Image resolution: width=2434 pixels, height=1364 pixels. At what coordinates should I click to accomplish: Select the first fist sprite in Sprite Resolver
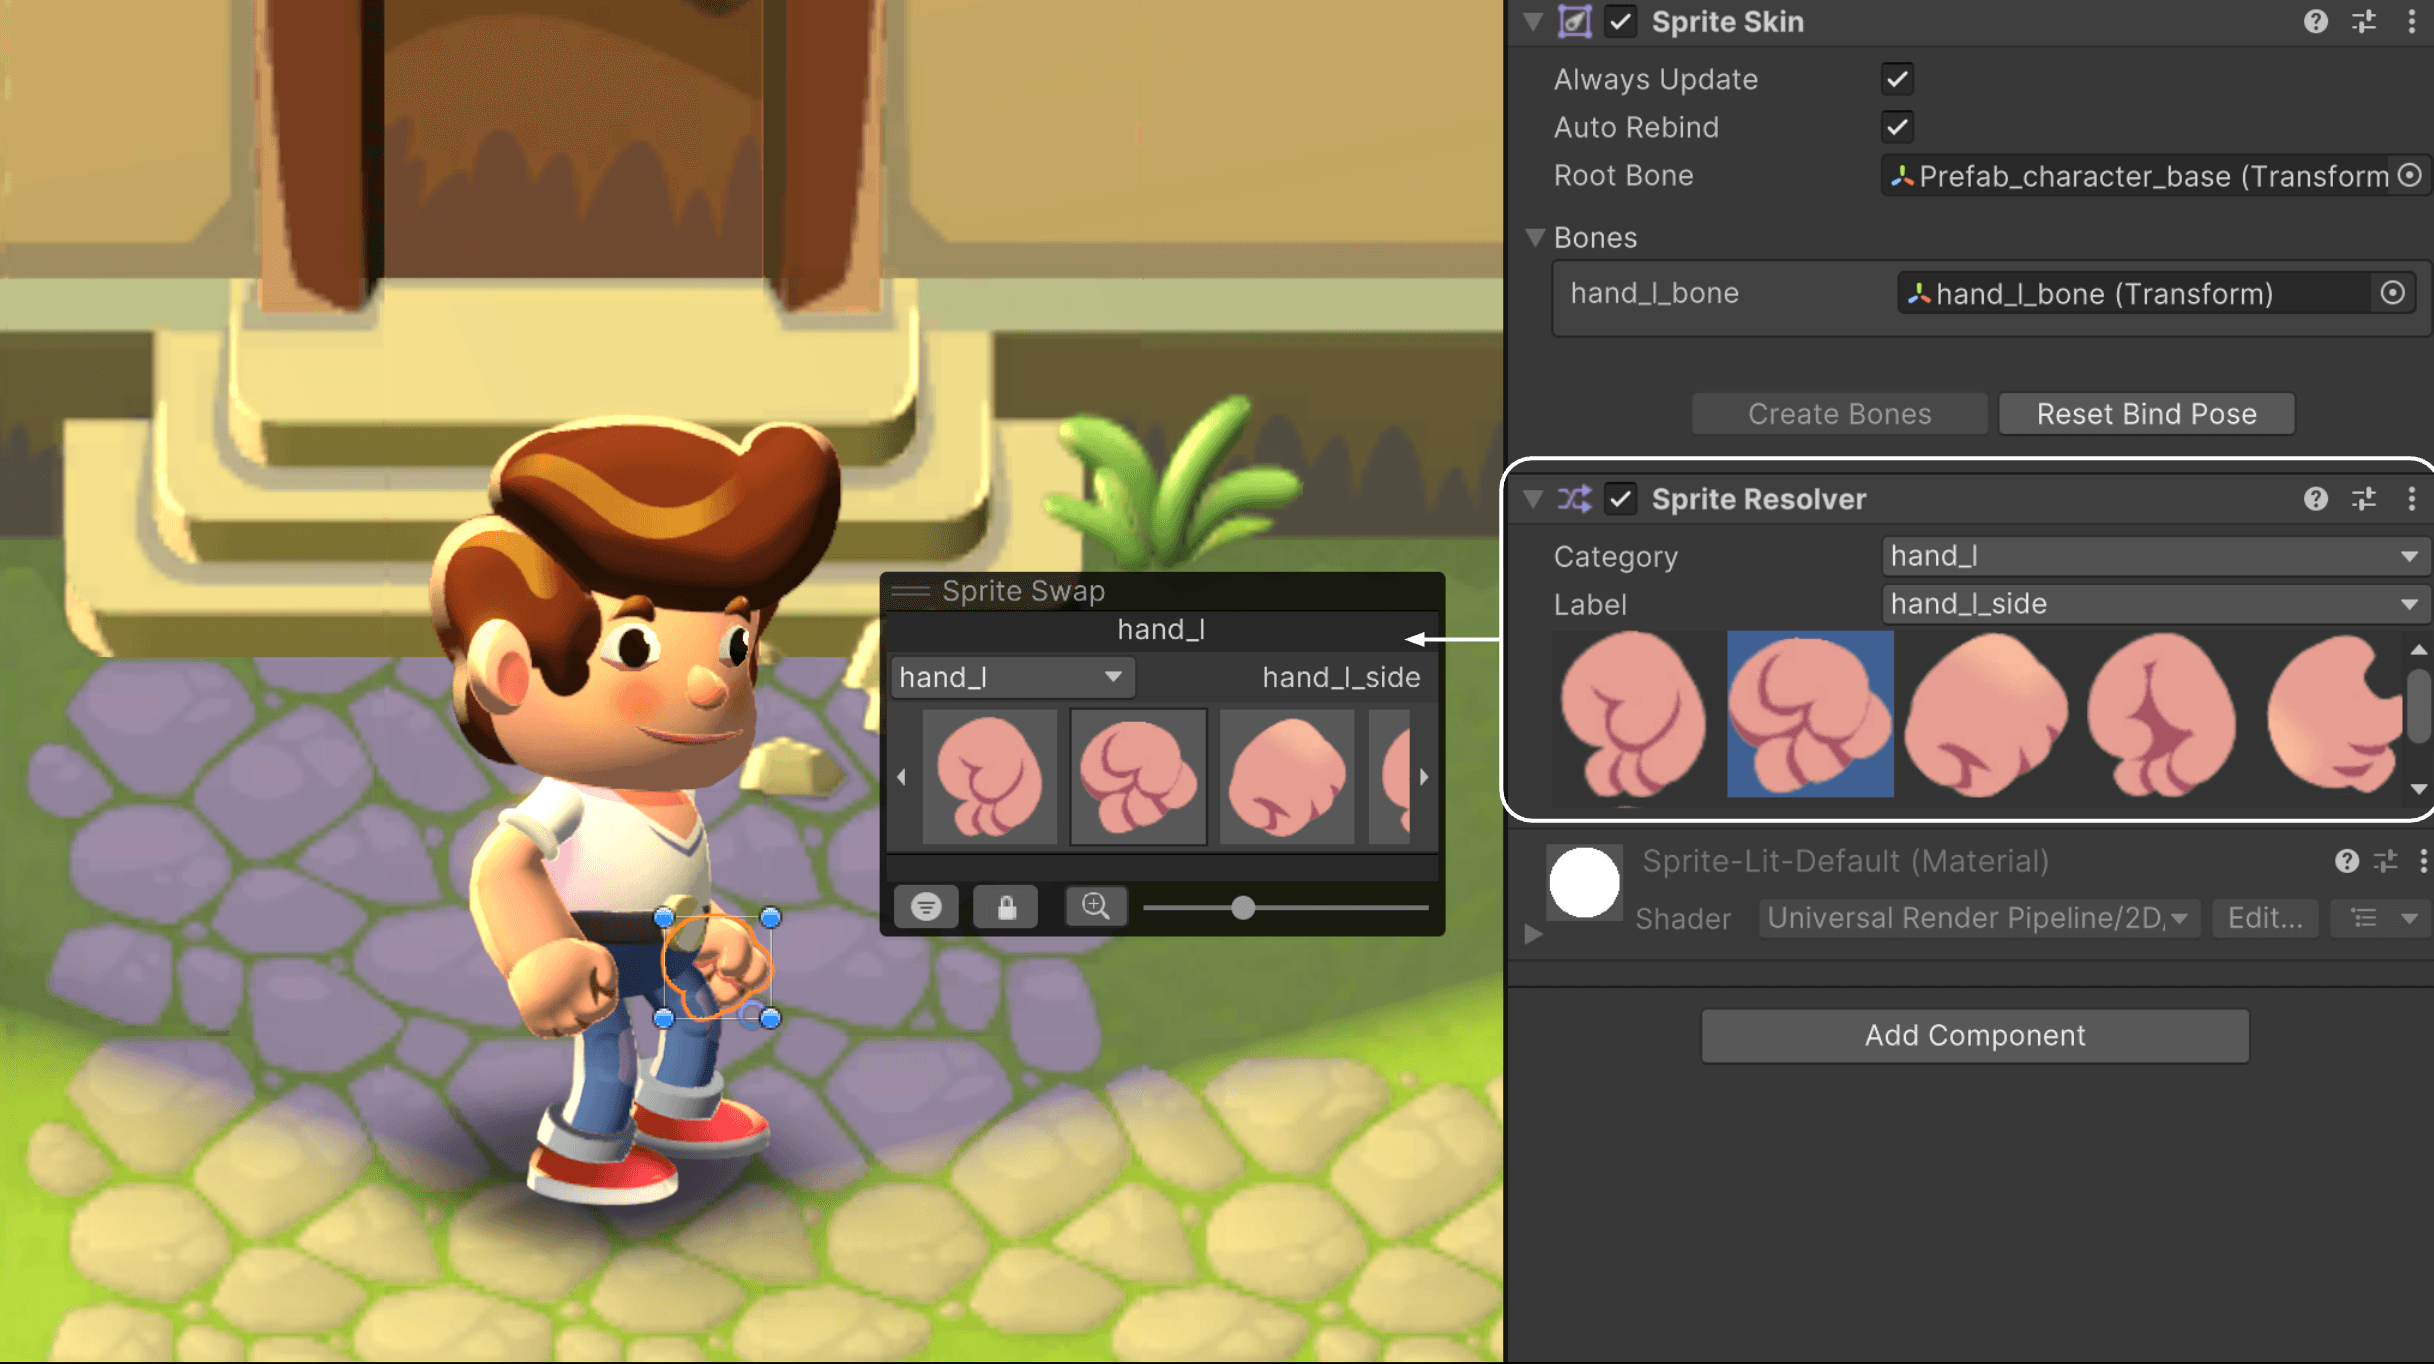click(1633, 714)
